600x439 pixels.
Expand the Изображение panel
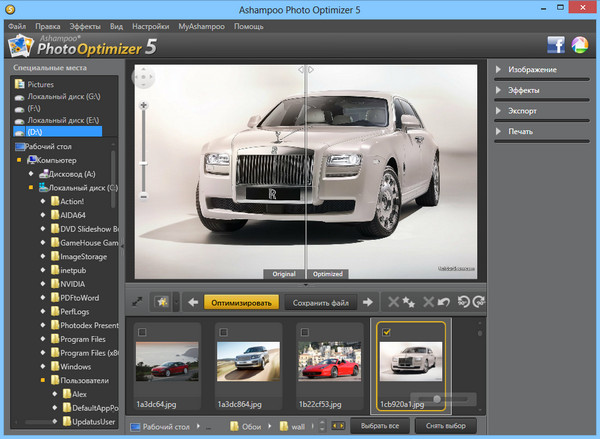pyautogui.click(x=531, y=70)
